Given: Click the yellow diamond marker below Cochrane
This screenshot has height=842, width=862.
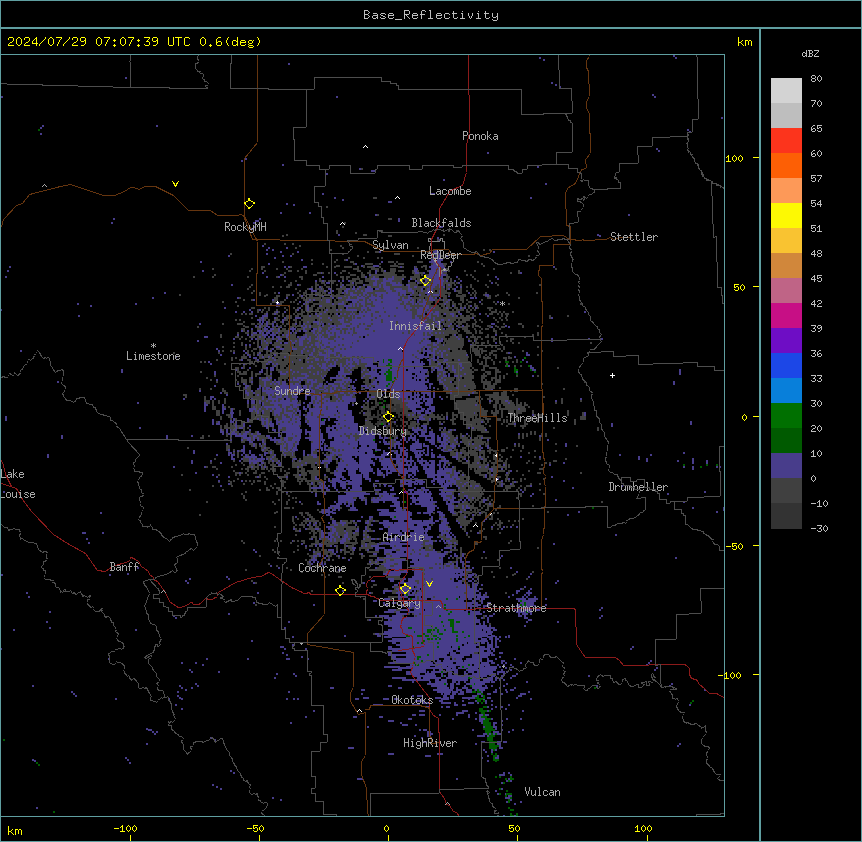Looking at the screenshot, I should [x=341, y=590].
